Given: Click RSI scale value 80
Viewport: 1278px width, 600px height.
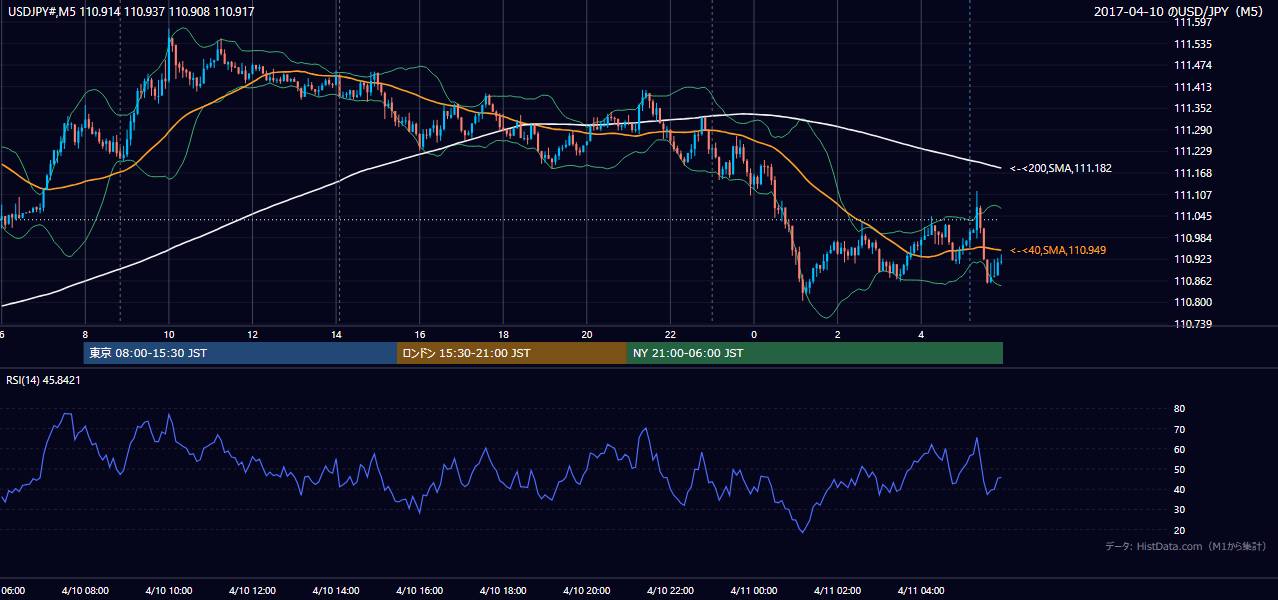Looking at the screenshot, I should tap(1179, 409).
